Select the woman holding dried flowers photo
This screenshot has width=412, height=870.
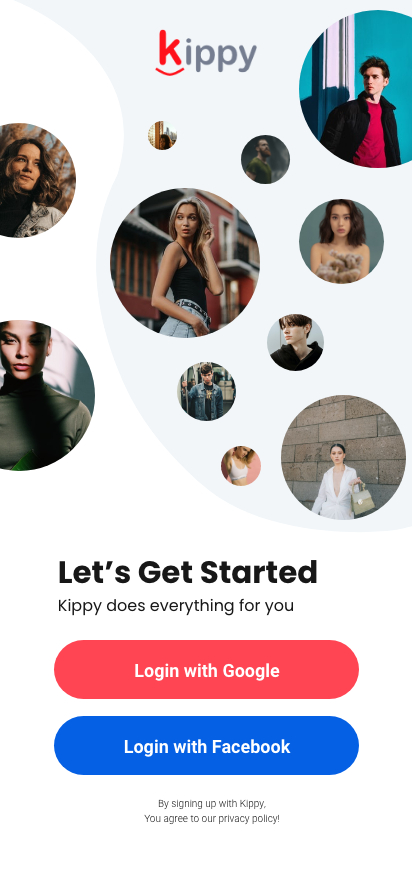tap(341, 241)
